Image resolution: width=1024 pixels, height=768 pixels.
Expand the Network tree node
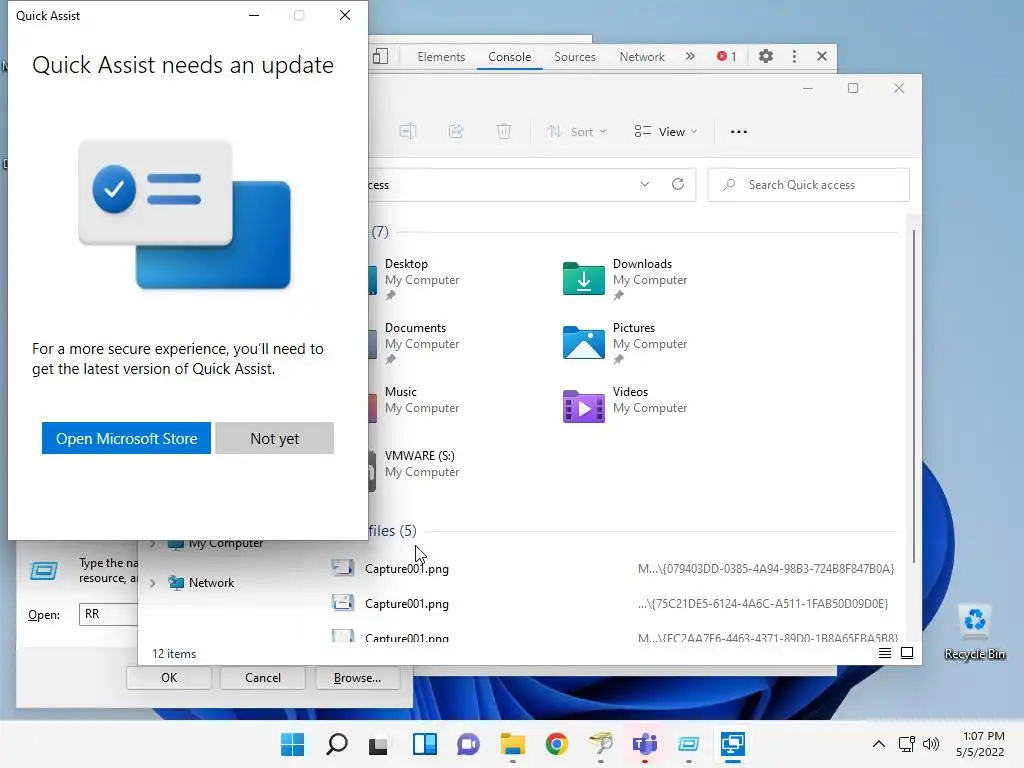point(152,583)
